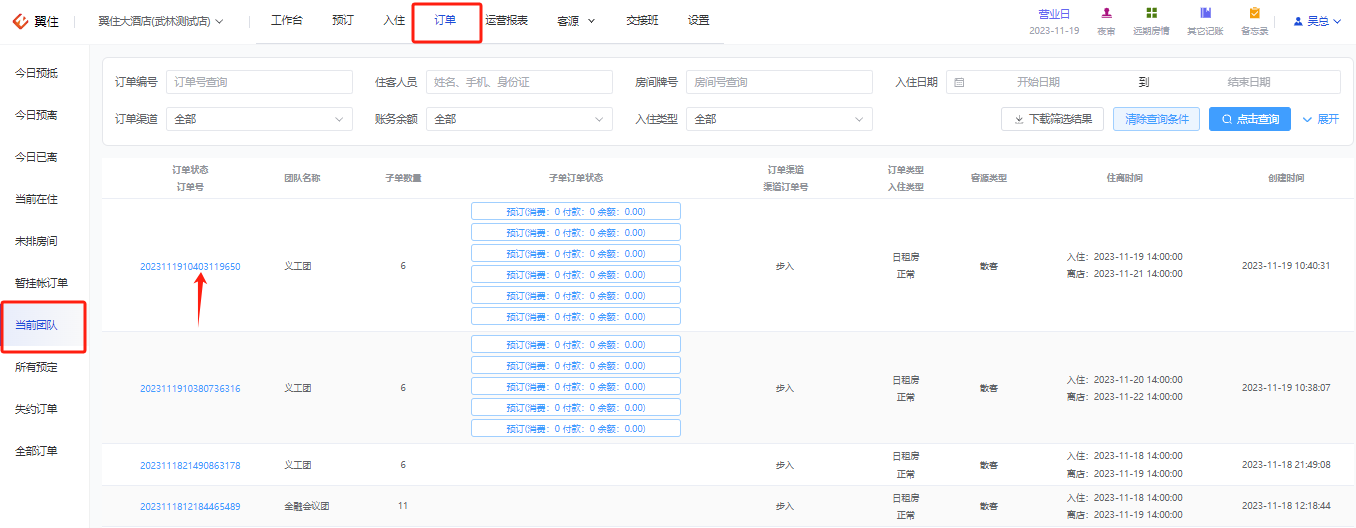Open order 2023111910403119650
Viewport: 1356px width, 528px height.
(x=190, y=266)
